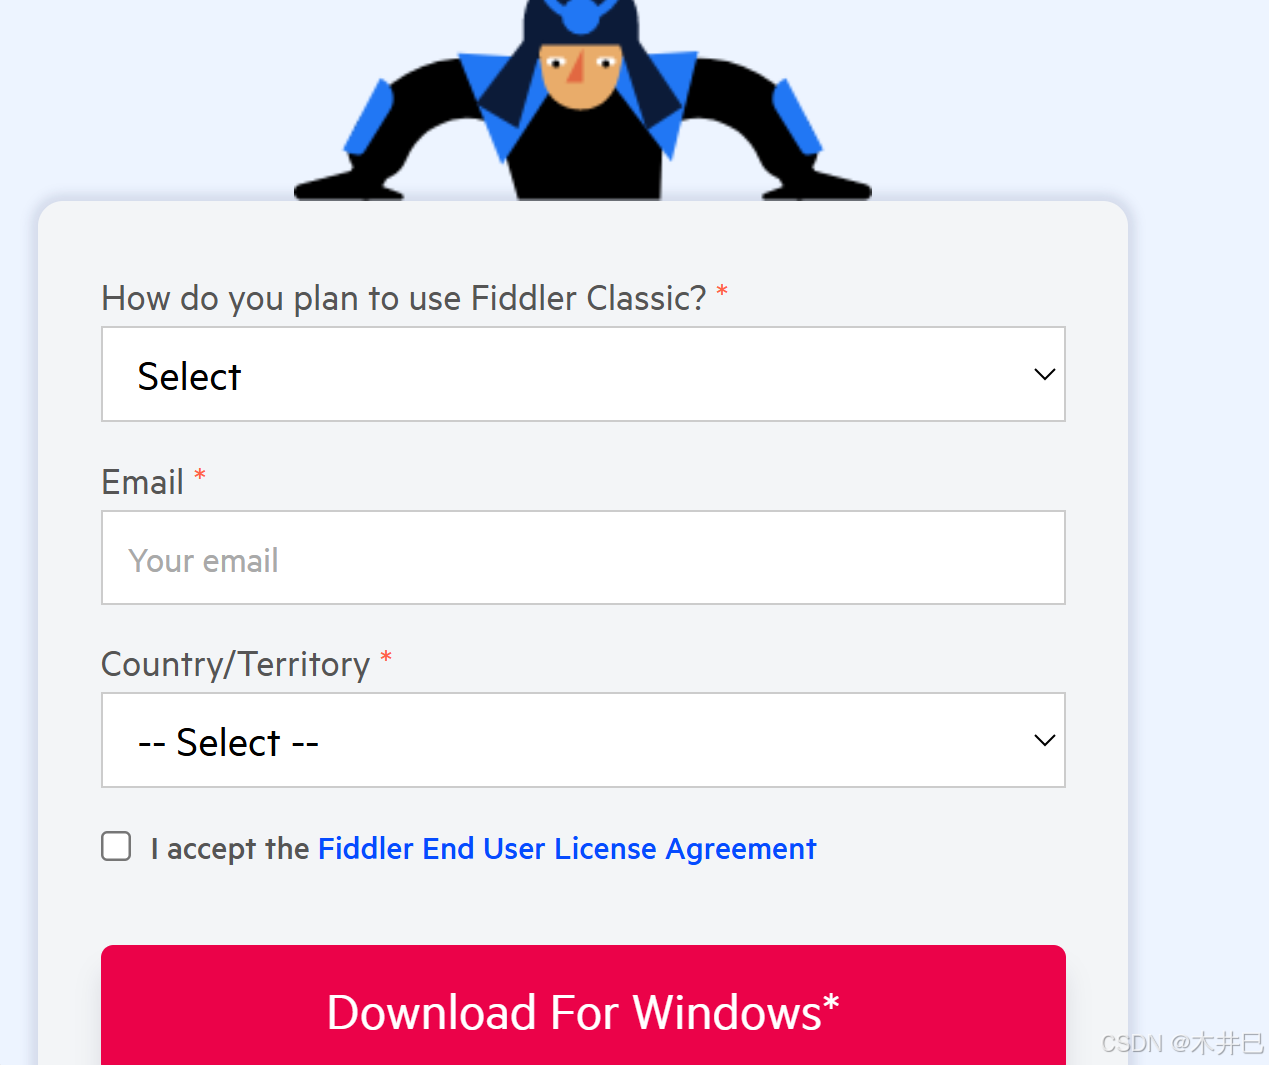Open the Fiddler End User License Agreement link
This screenshot has height=1065, width=1269.
click(x=567, y=848)
